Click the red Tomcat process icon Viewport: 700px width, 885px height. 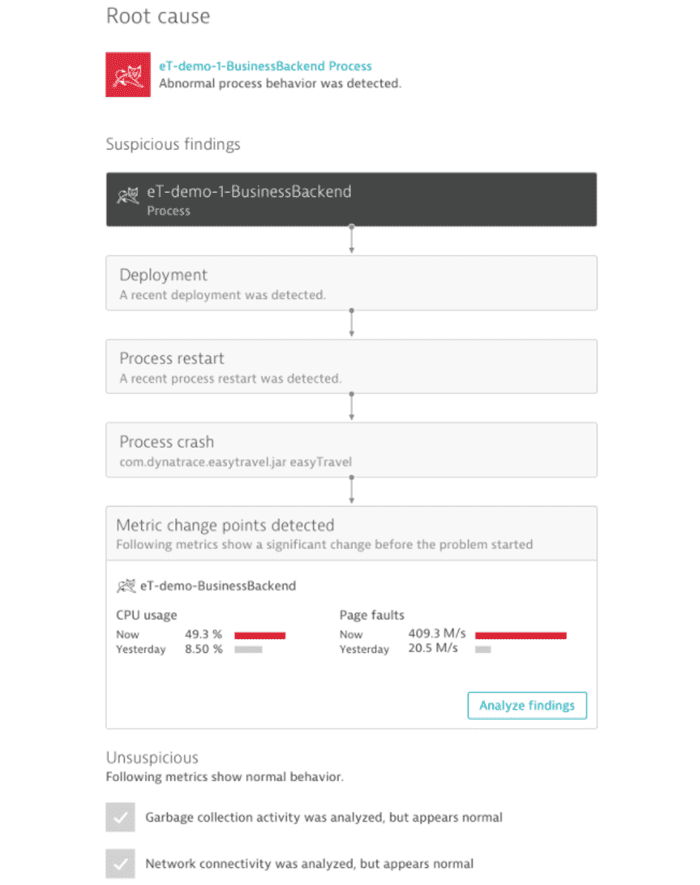pos(128,75)
